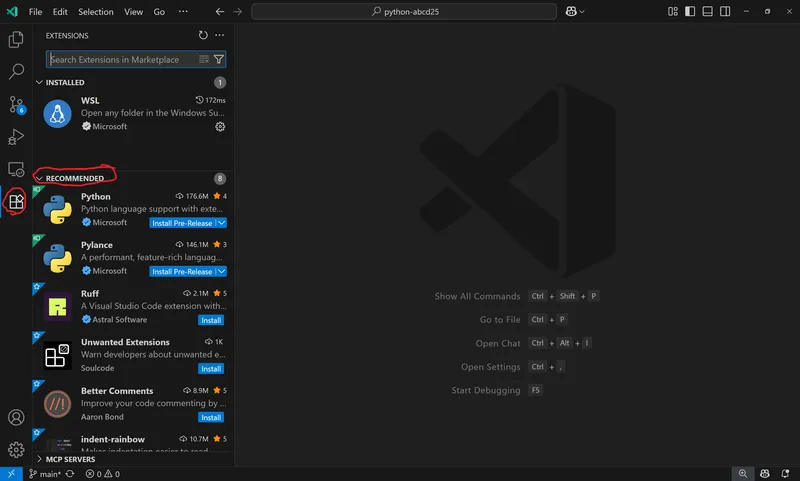800x481 pixels.
Task: Customize layout from the title bar
Action: (x=673, y=11)
